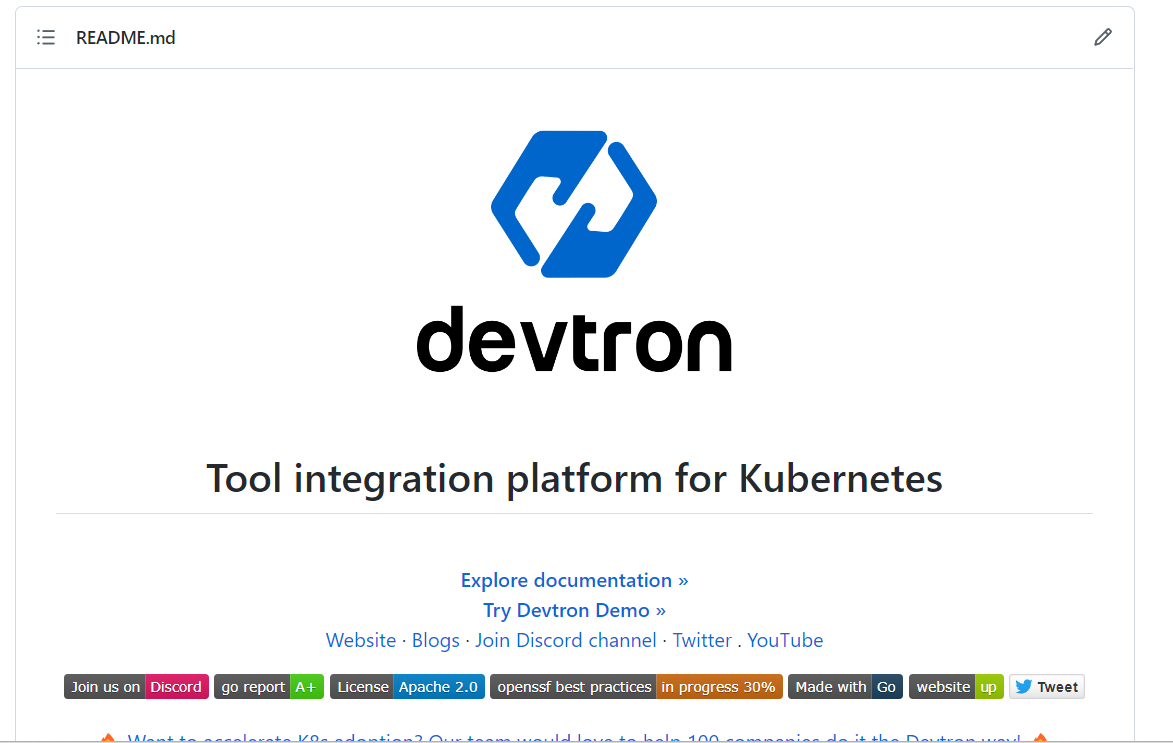Click the Made with Go badge
The height and width of the screenshot is (743, 1173).
tap(845, 687)
